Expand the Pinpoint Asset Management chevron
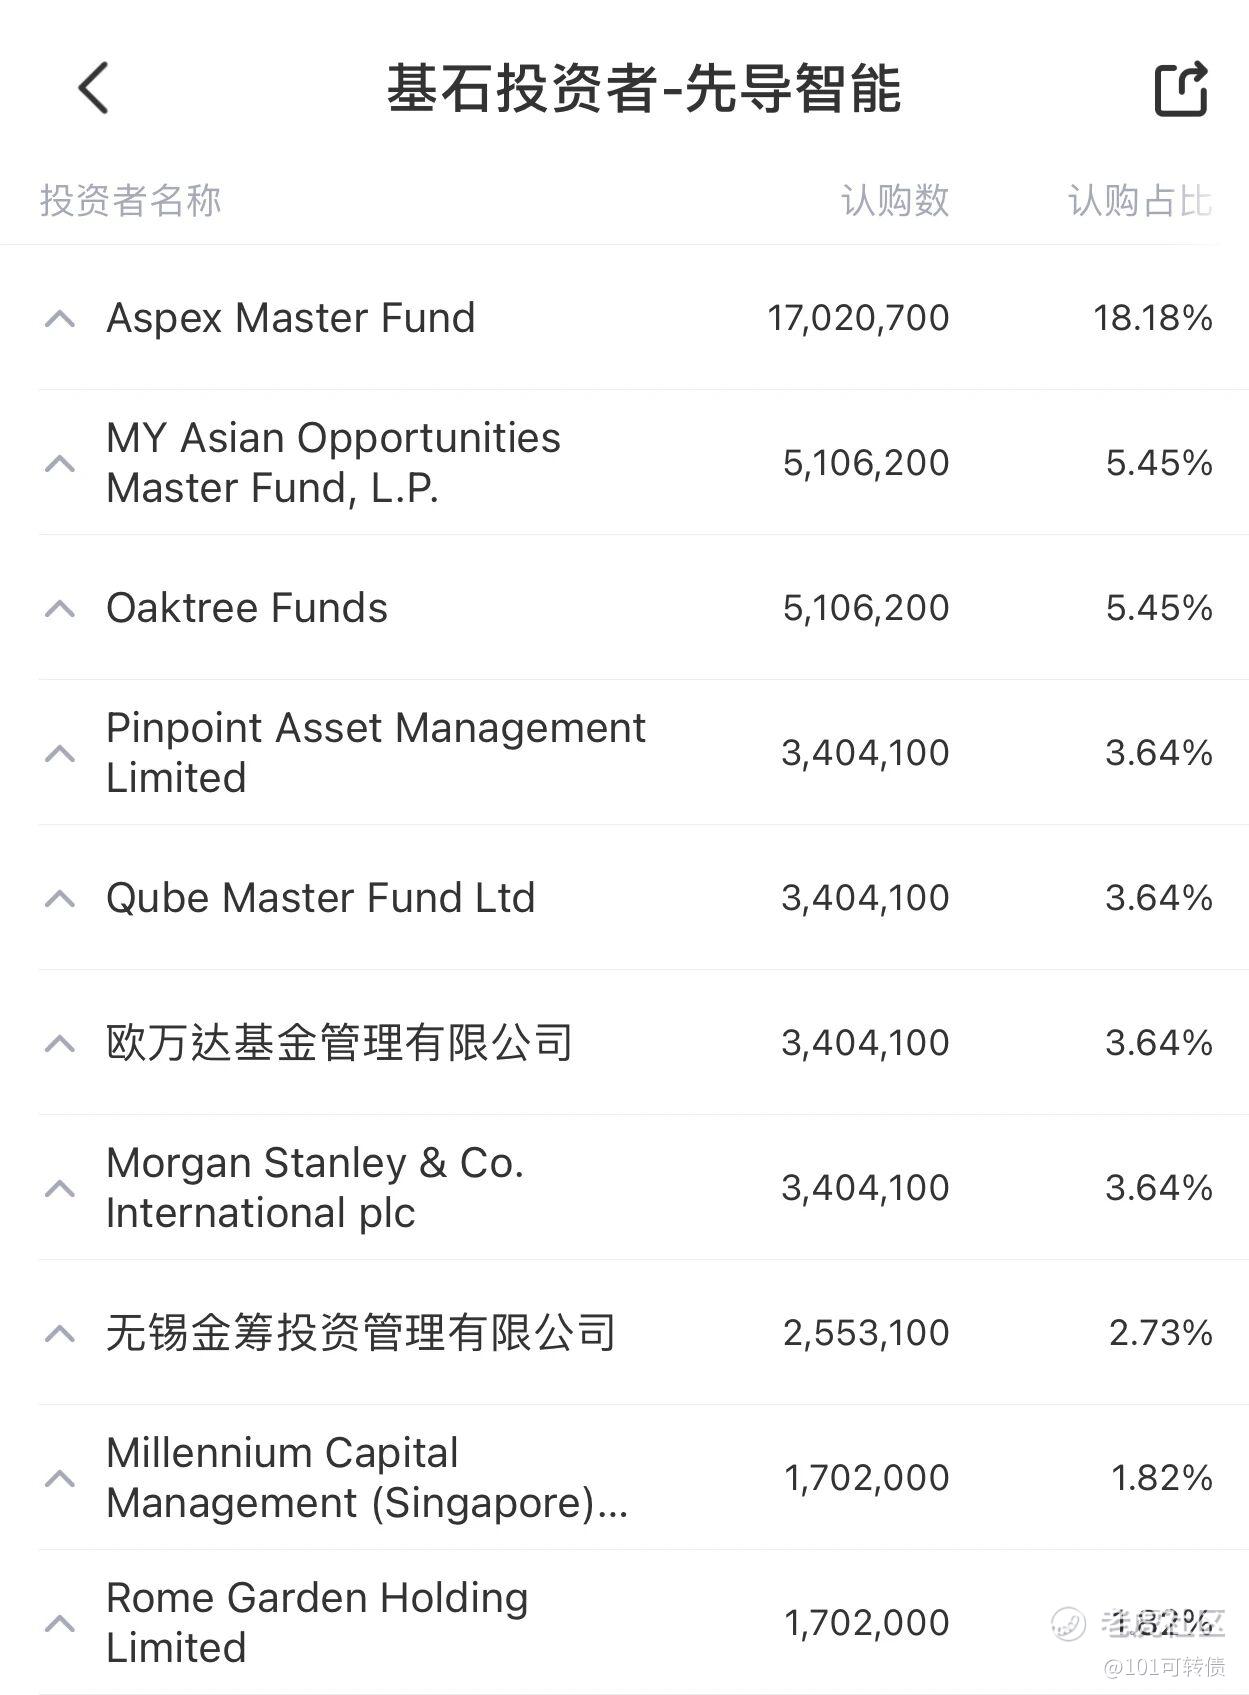This screenshot has width=1249, height=1695. [60, 754]
